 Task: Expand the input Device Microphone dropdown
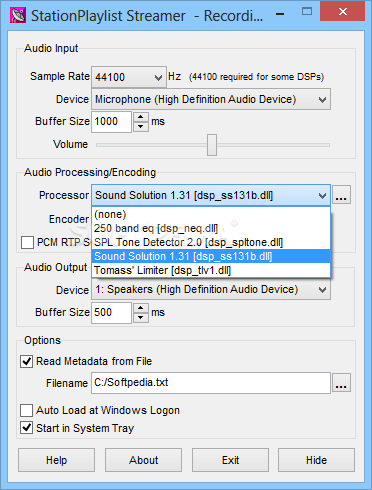coord(211,99)
